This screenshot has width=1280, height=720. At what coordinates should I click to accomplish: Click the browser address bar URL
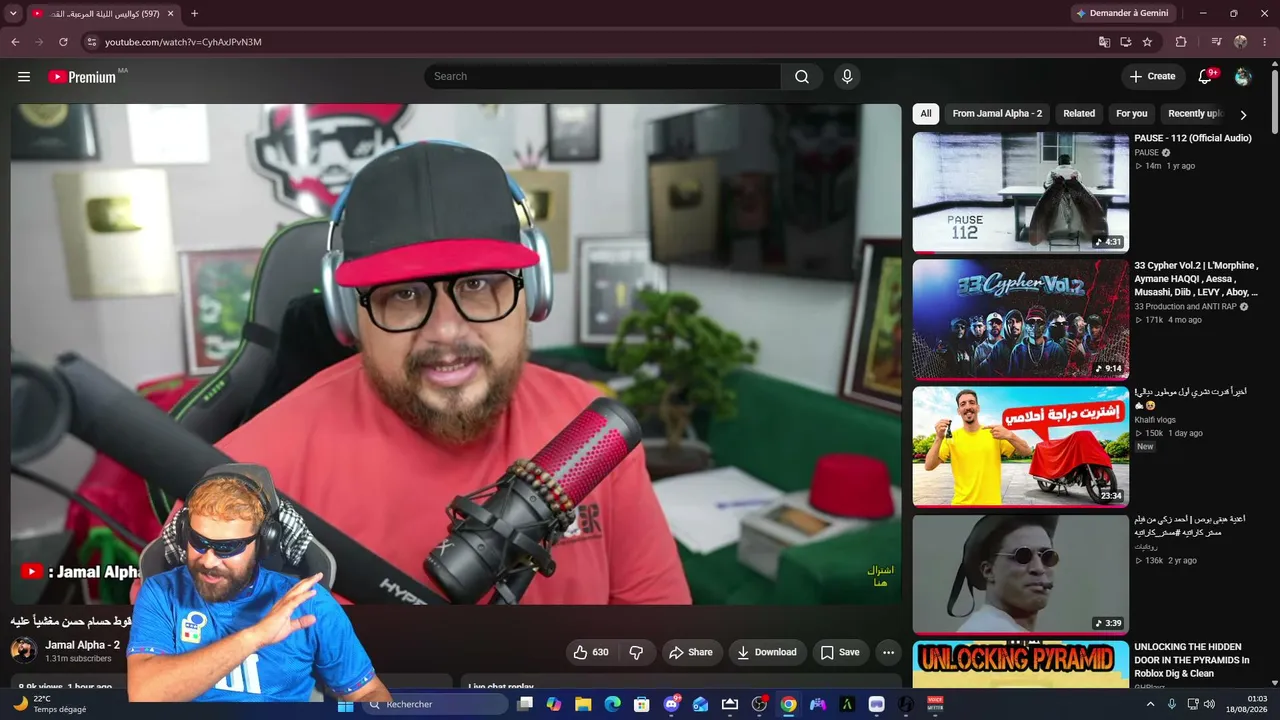183,42
